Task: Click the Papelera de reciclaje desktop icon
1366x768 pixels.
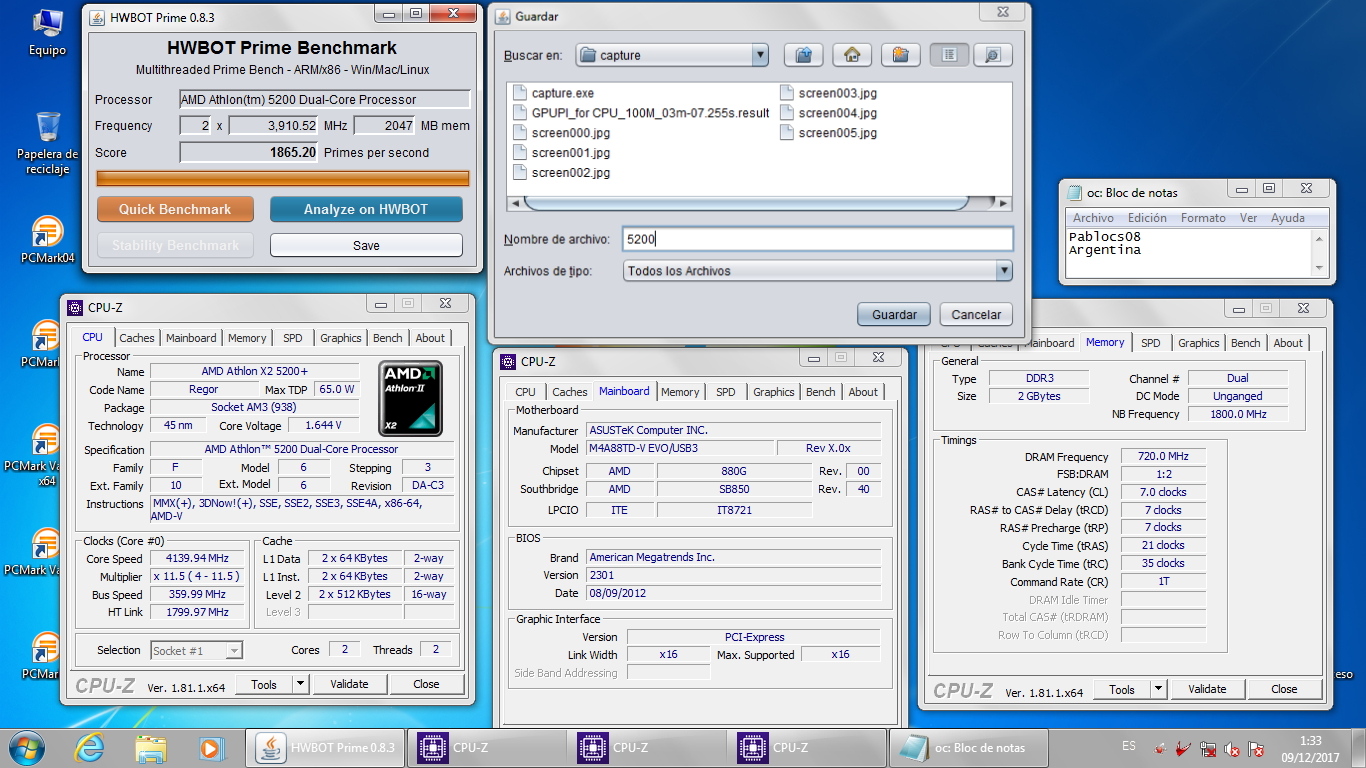Action: [x=47, y=143]
